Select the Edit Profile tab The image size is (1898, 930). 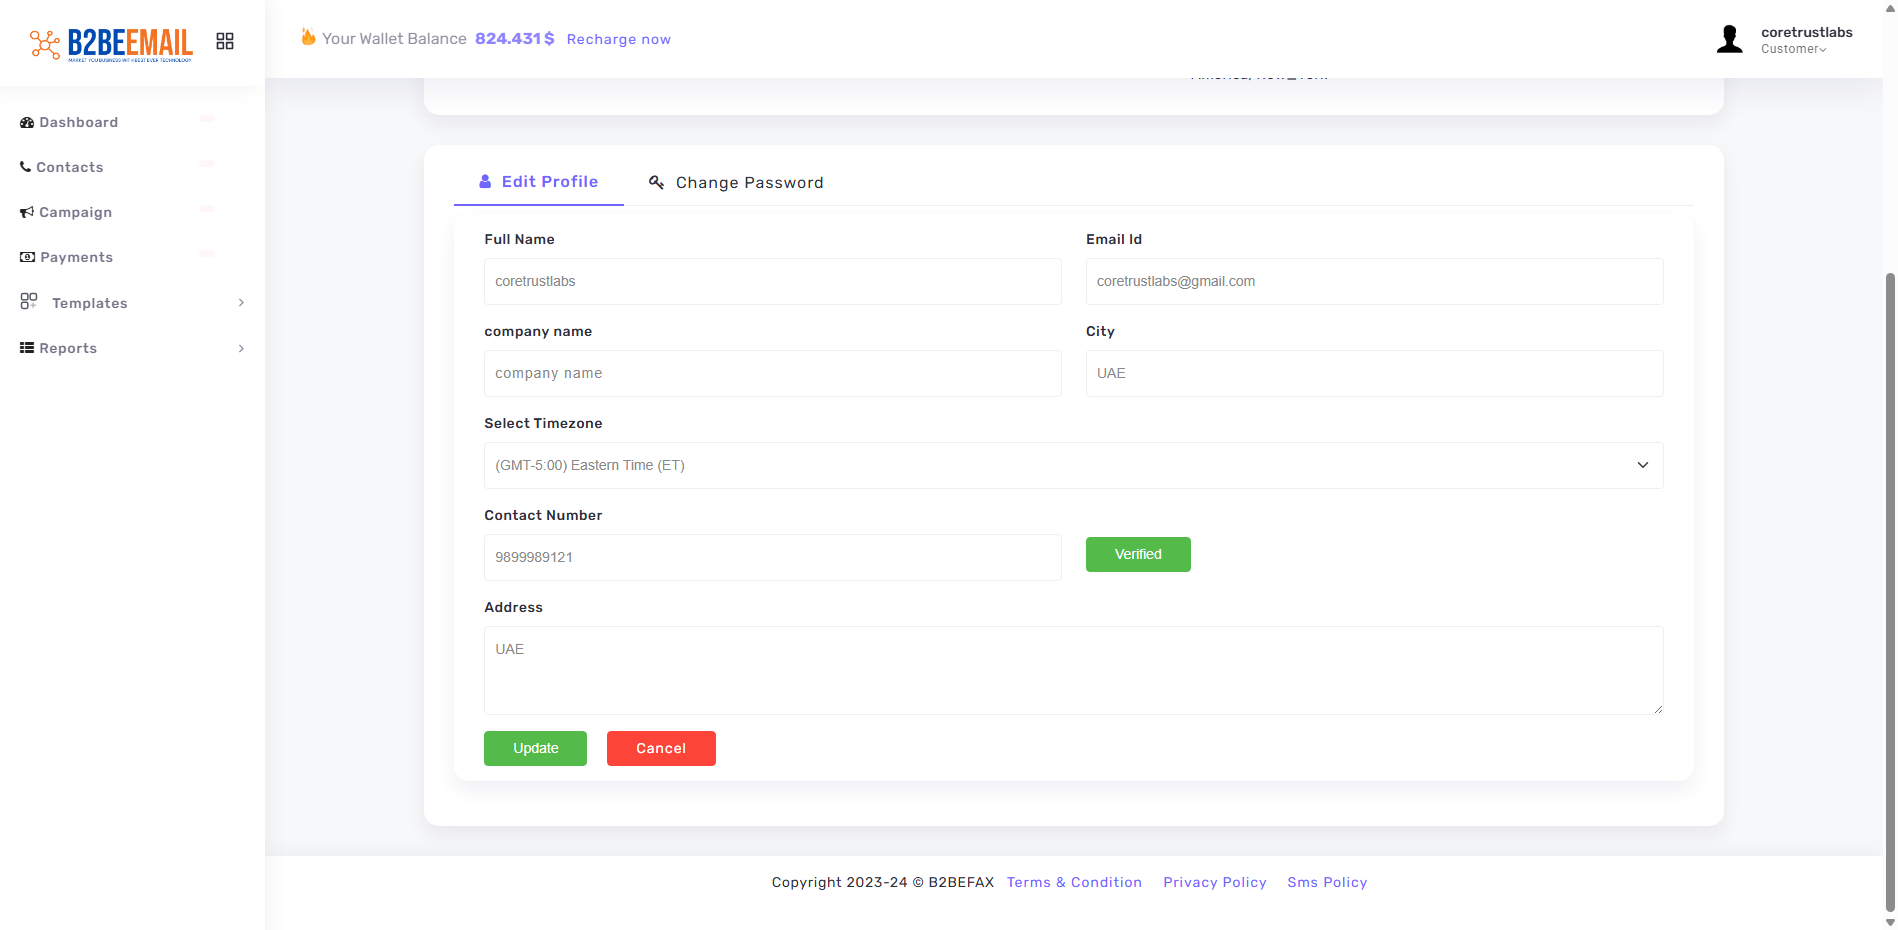click(539, 182)
